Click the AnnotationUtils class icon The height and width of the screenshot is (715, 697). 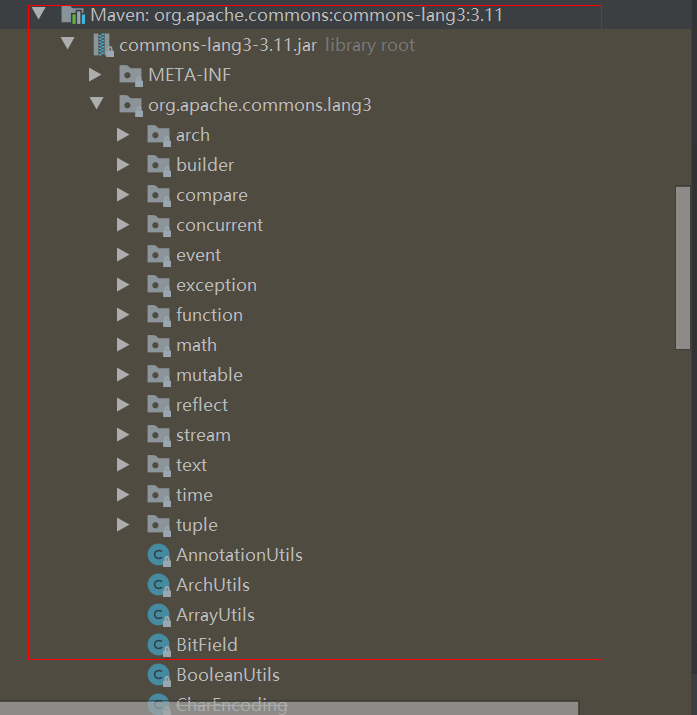pyautogui.click(x=159, y=555)
